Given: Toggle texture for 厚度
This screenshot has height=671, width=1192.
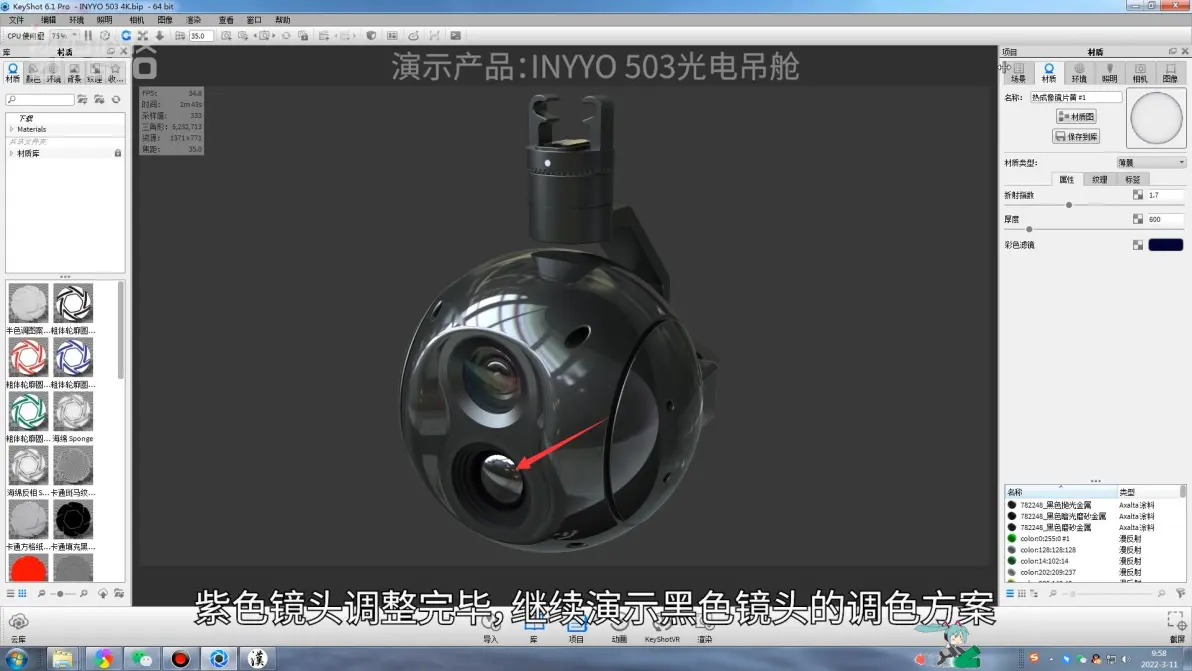Looking at the screenshot, I should (x=1138, y=219).
